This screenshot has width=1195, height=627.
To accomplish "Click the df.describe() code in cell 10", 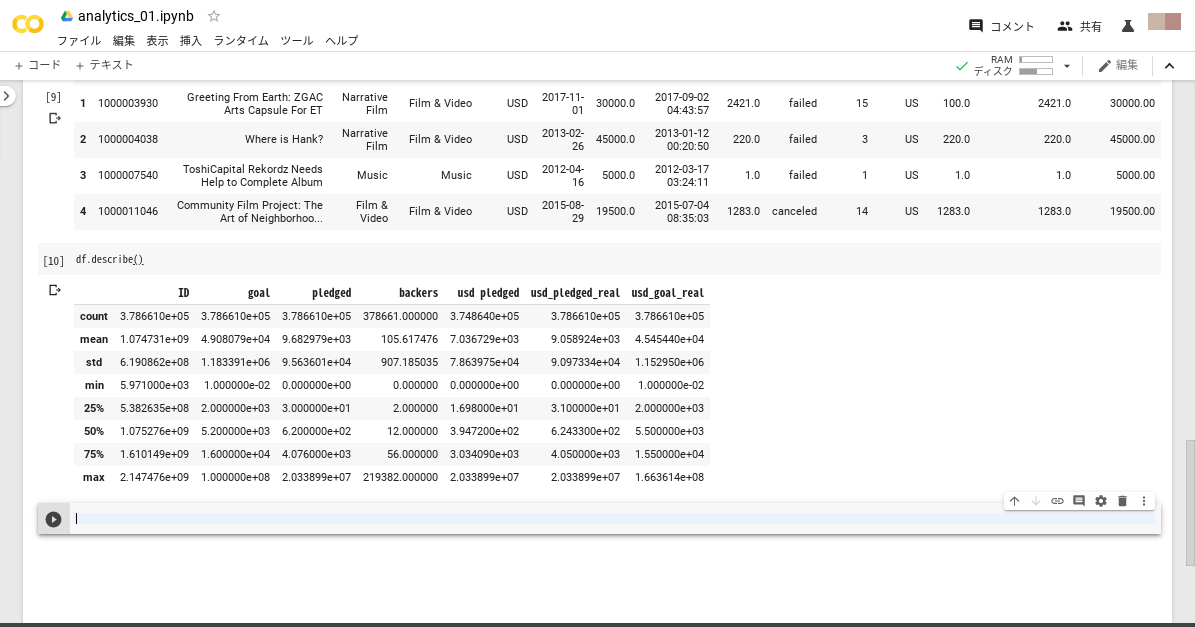I will [109, 259].
